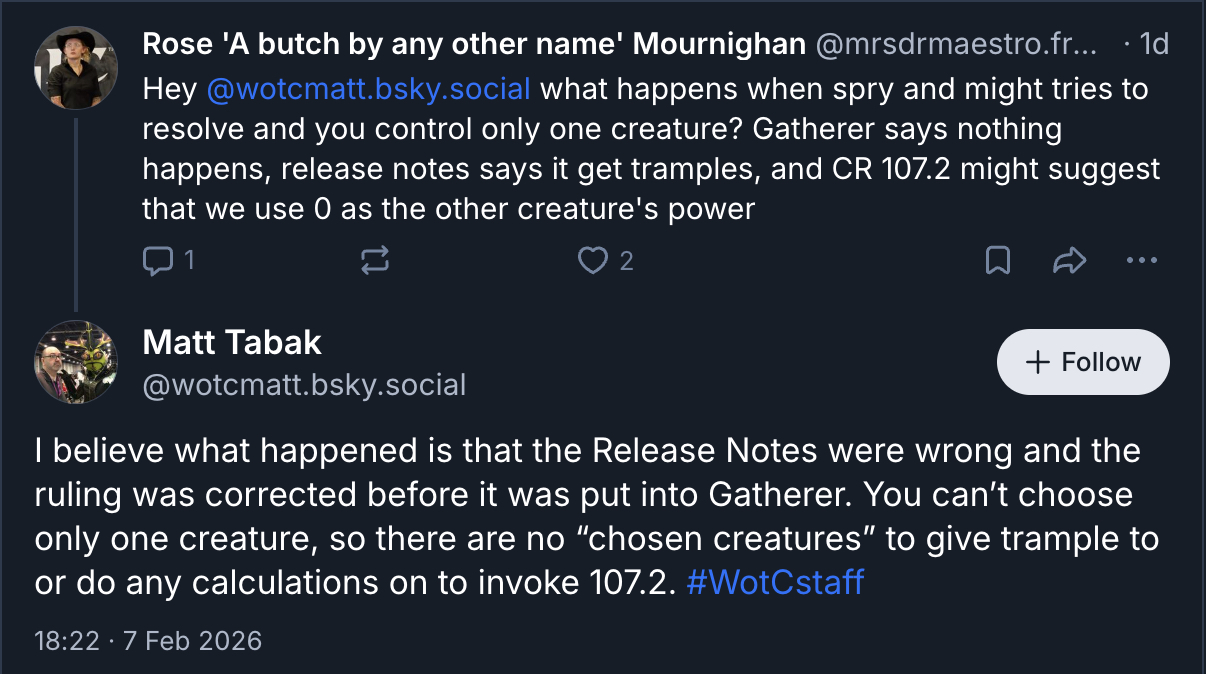Click Rose 'A butch by any other name' Mournighan display name
This screenshot has height=674, width=1206.
pos(474,44)
